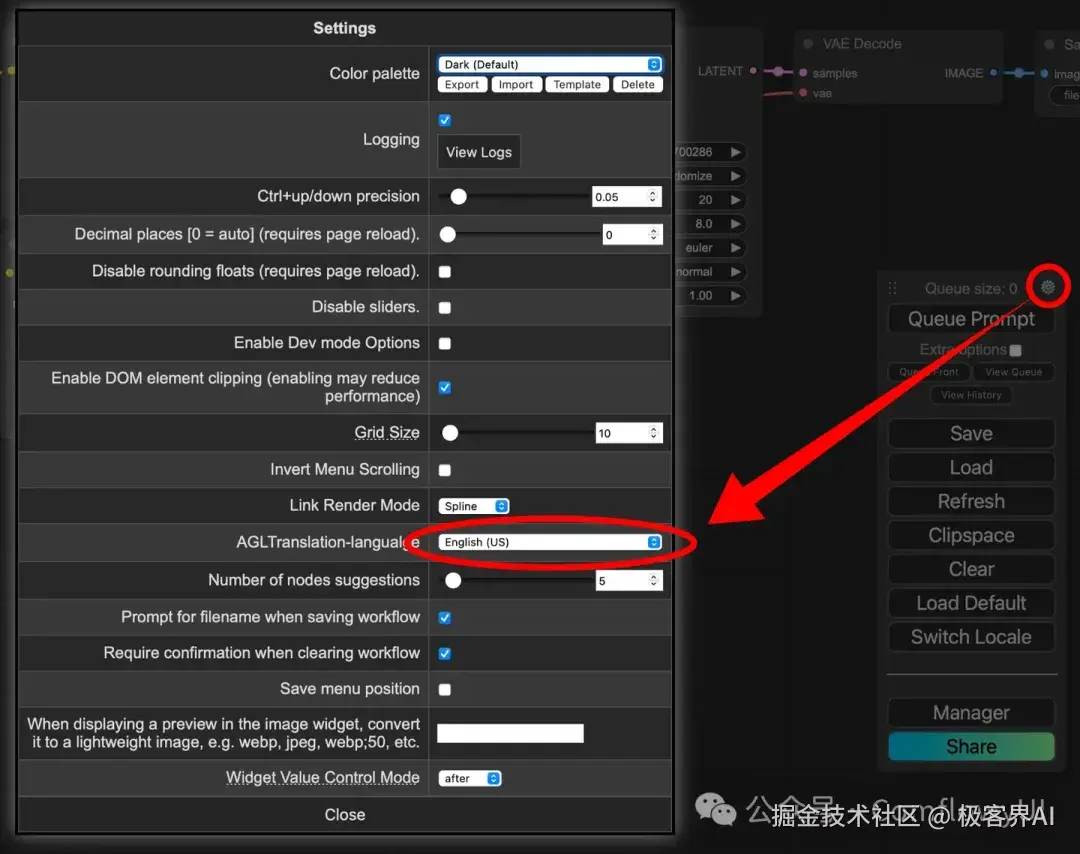Click the Share button

971,747
